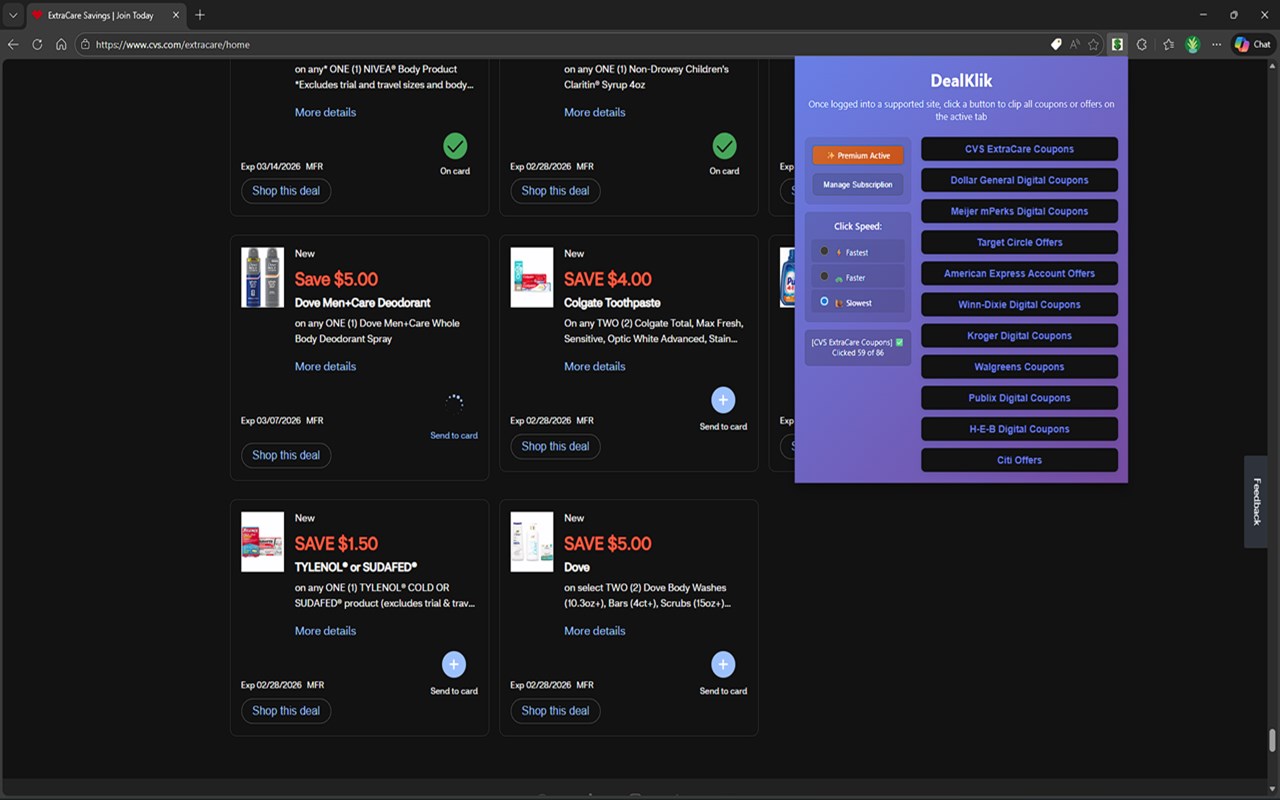Clip American Express Account Offers
The width and height of the screenshot is (1280, 800).
click(x=1019, y=273)
